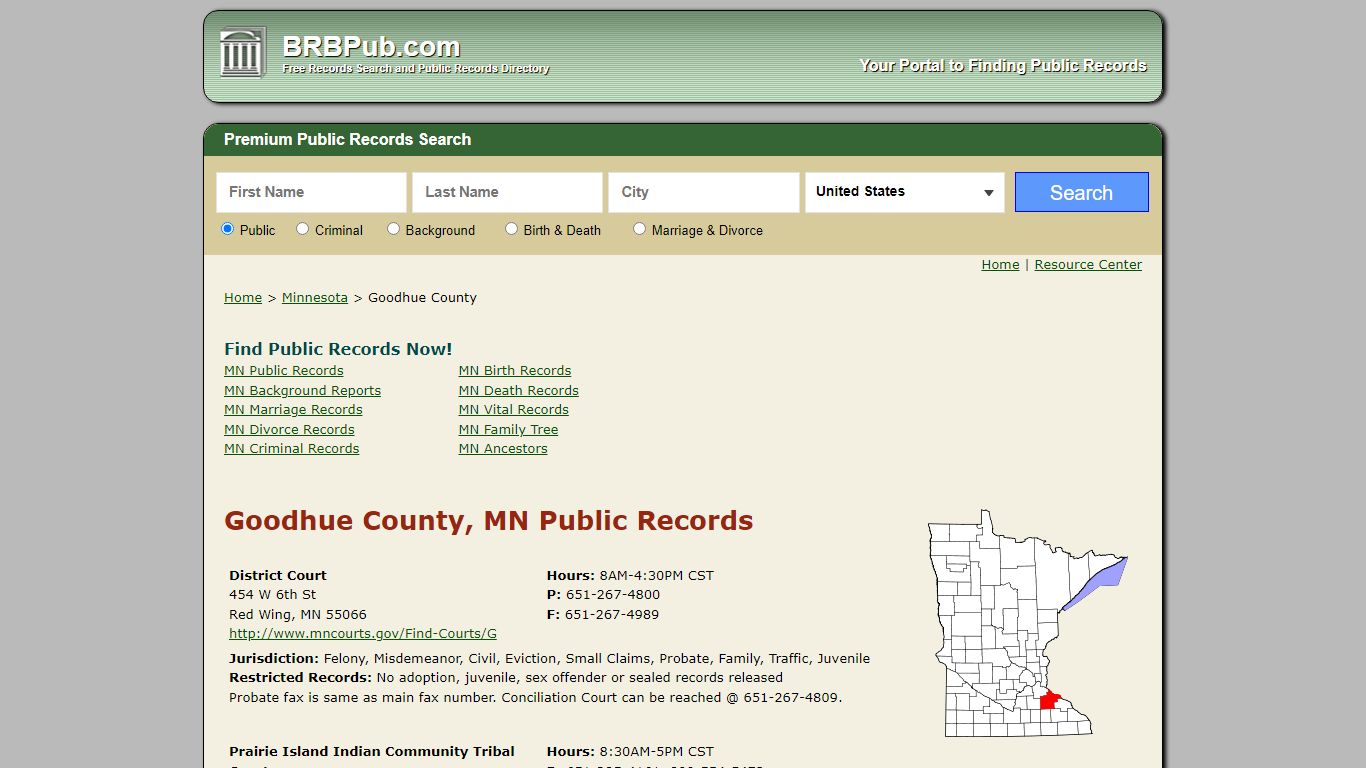
Task: Open the BRBPub.com site title
Action: pos(371,46)
